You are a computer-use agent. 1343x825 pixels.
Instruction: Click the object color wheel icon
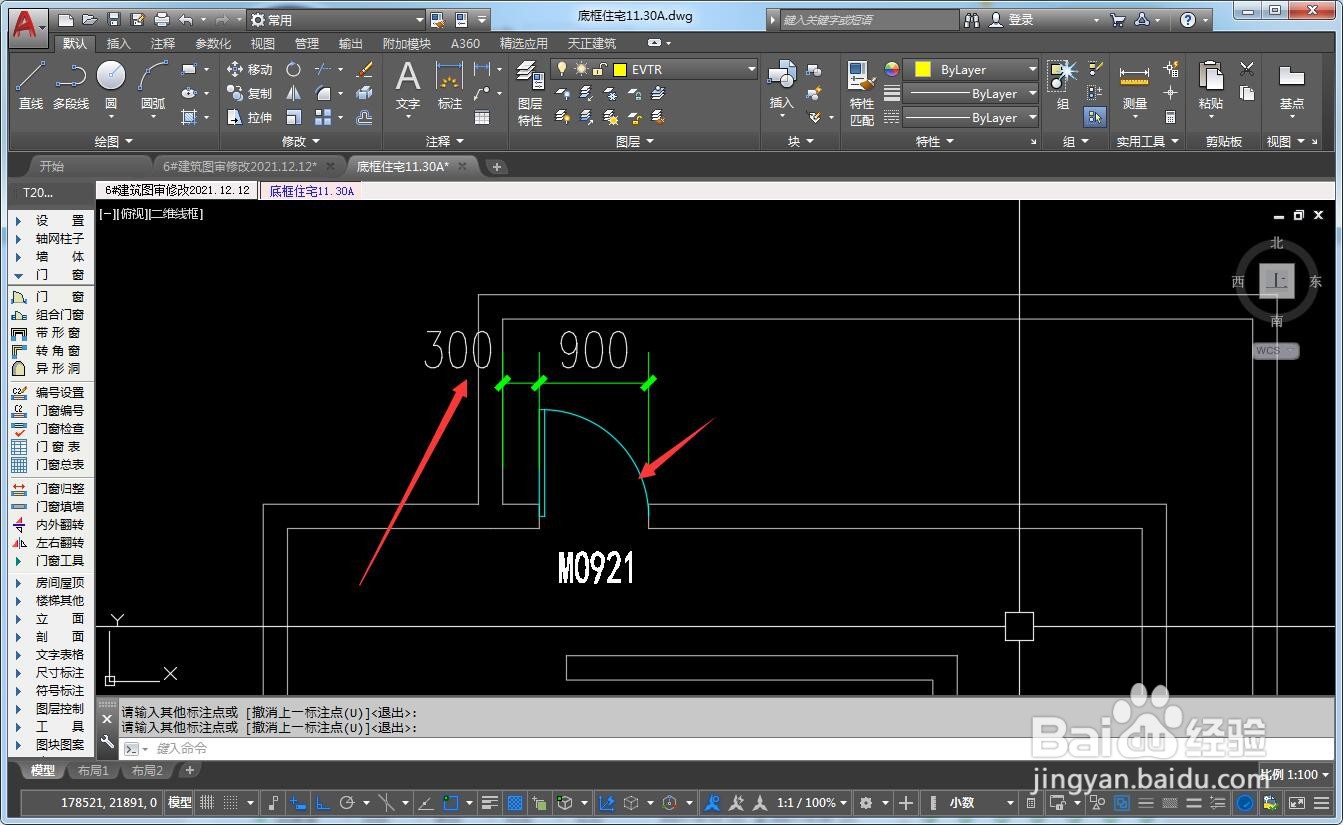pos(892,69)
